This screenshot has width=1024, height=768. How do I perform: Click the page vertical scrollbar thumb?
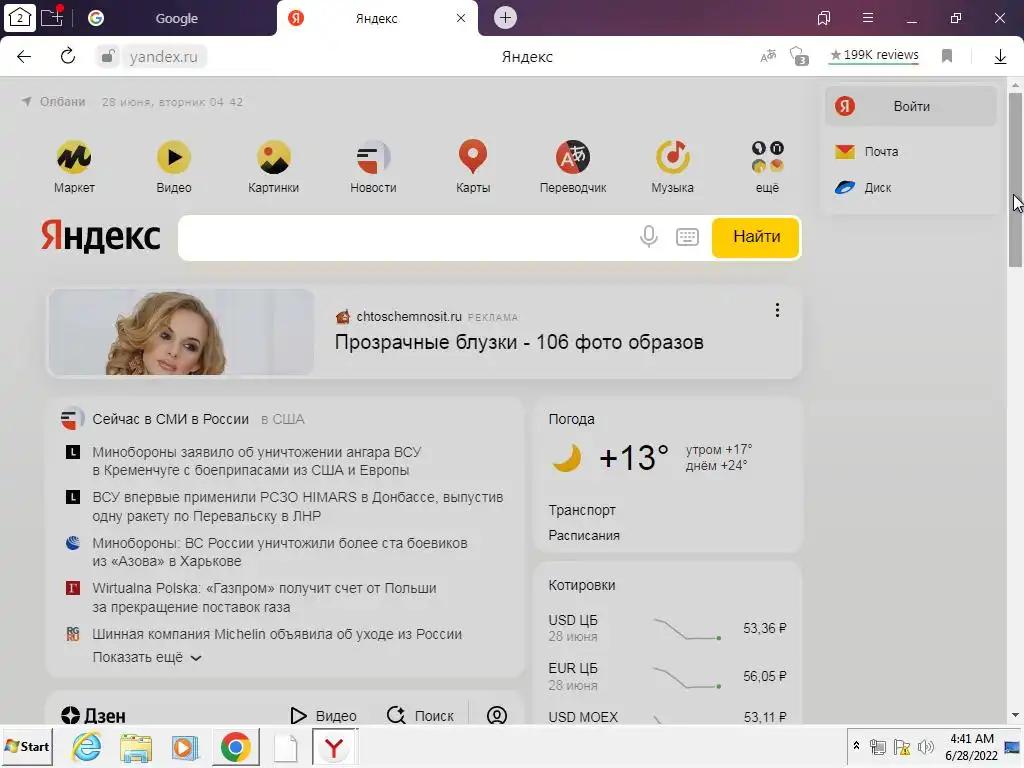click(1015, 180)
